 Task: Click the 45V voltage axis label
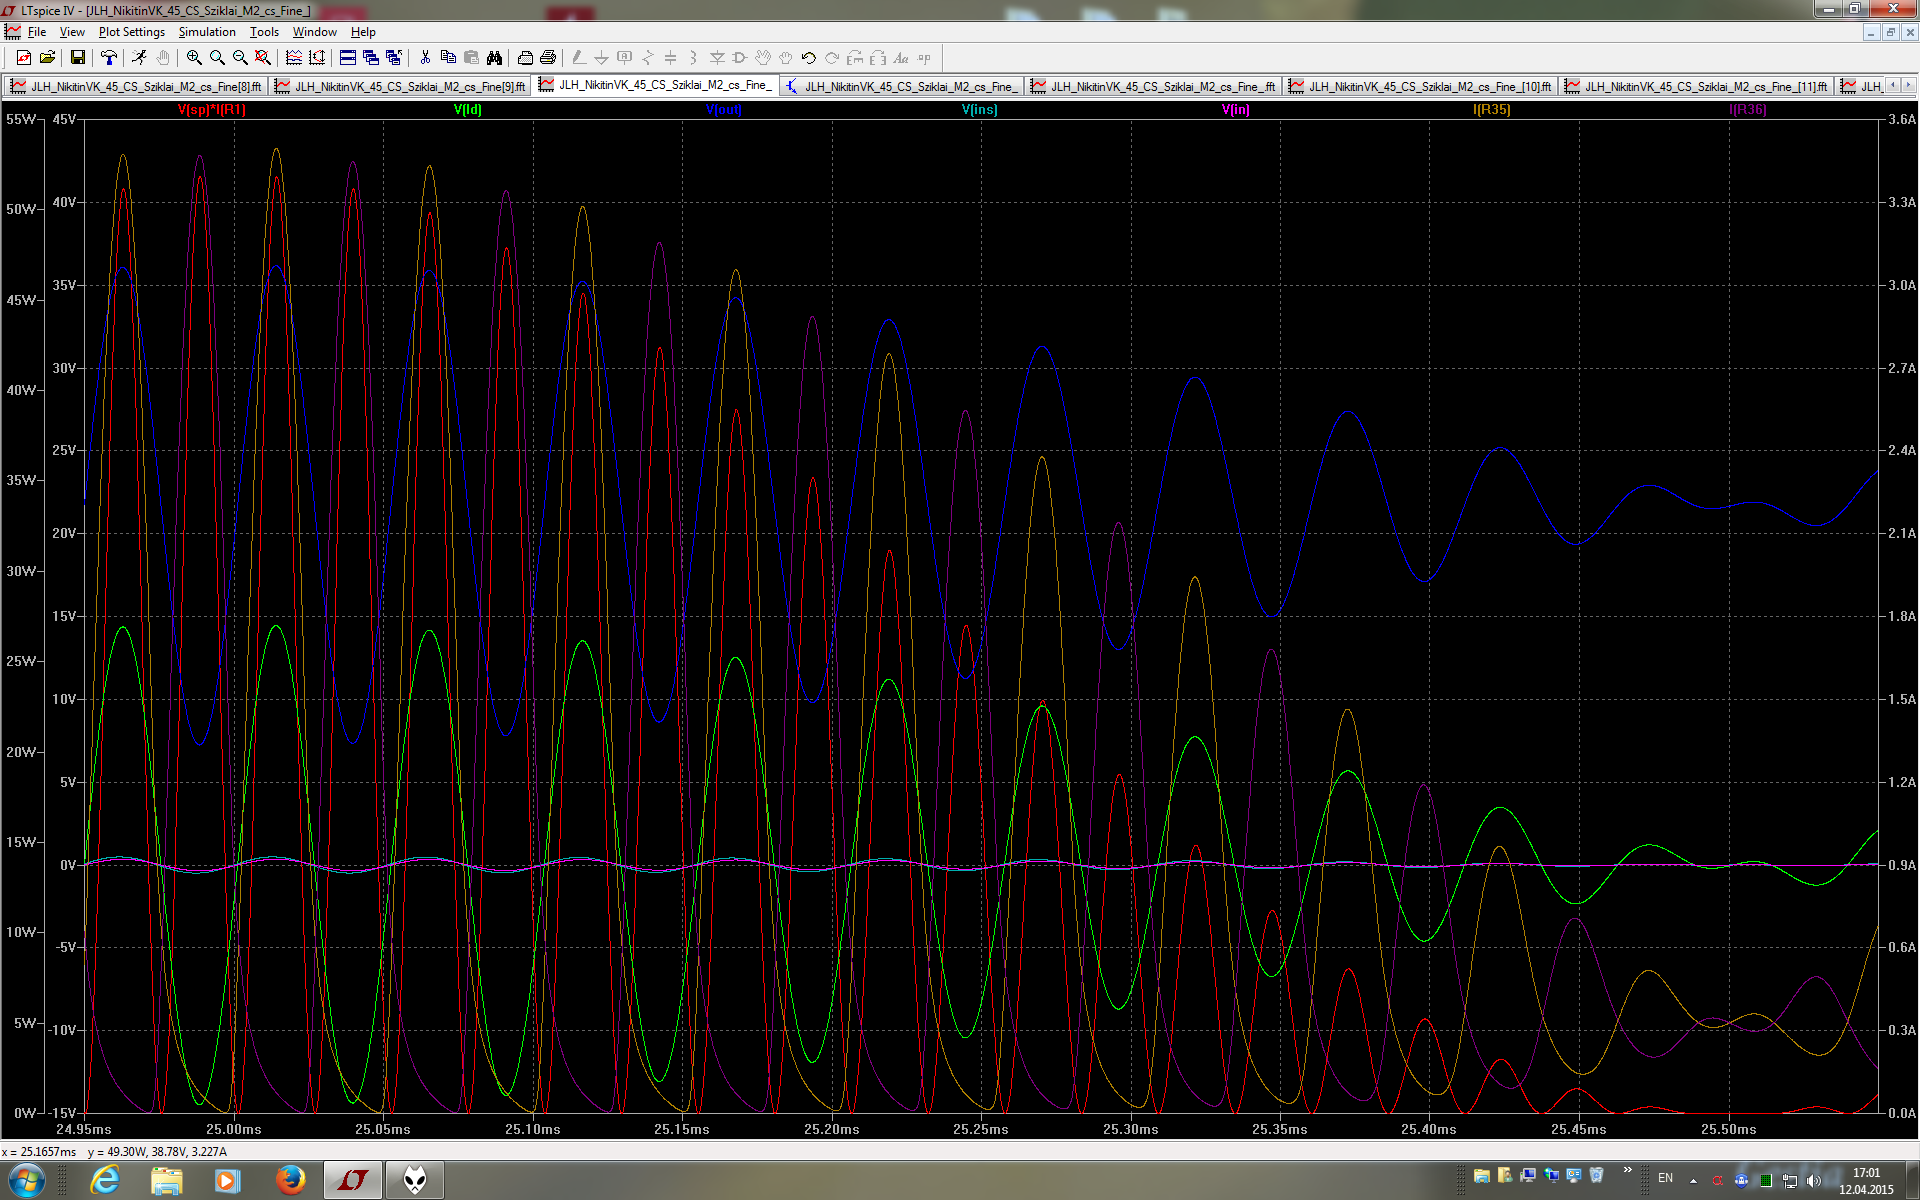click(x=64, y=119)
